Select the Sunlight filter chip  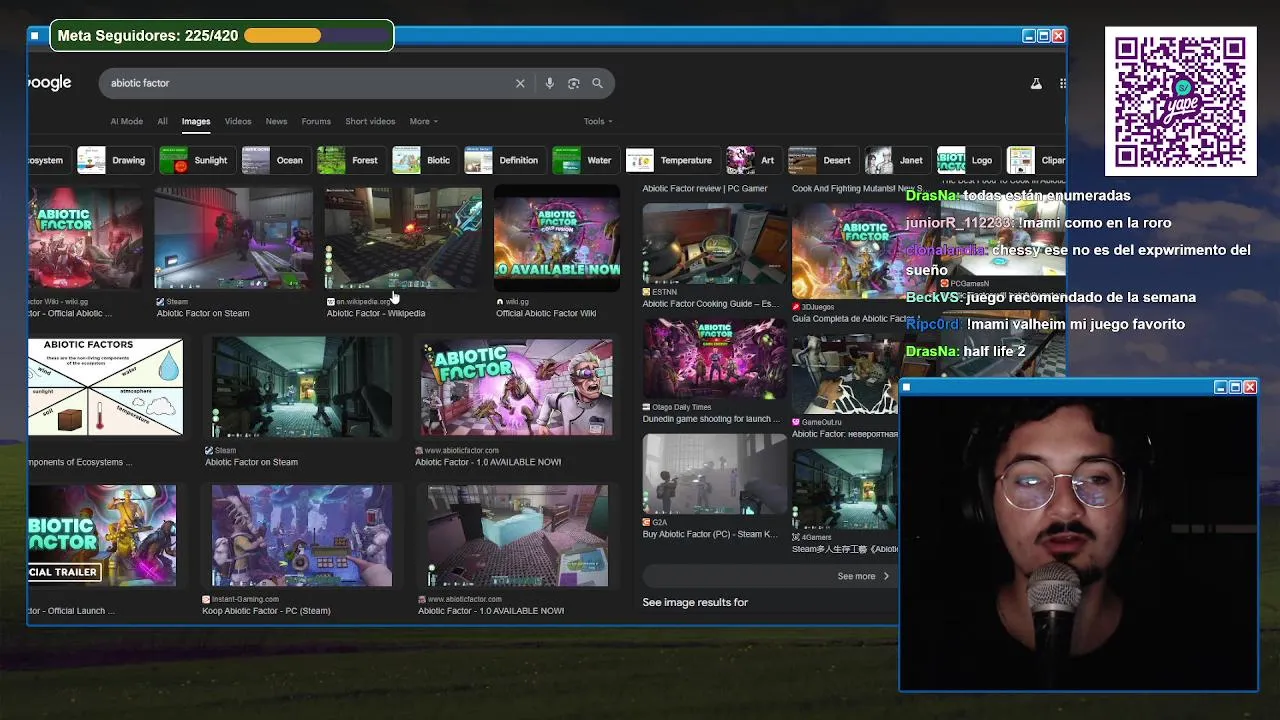(x=196, y=160)
